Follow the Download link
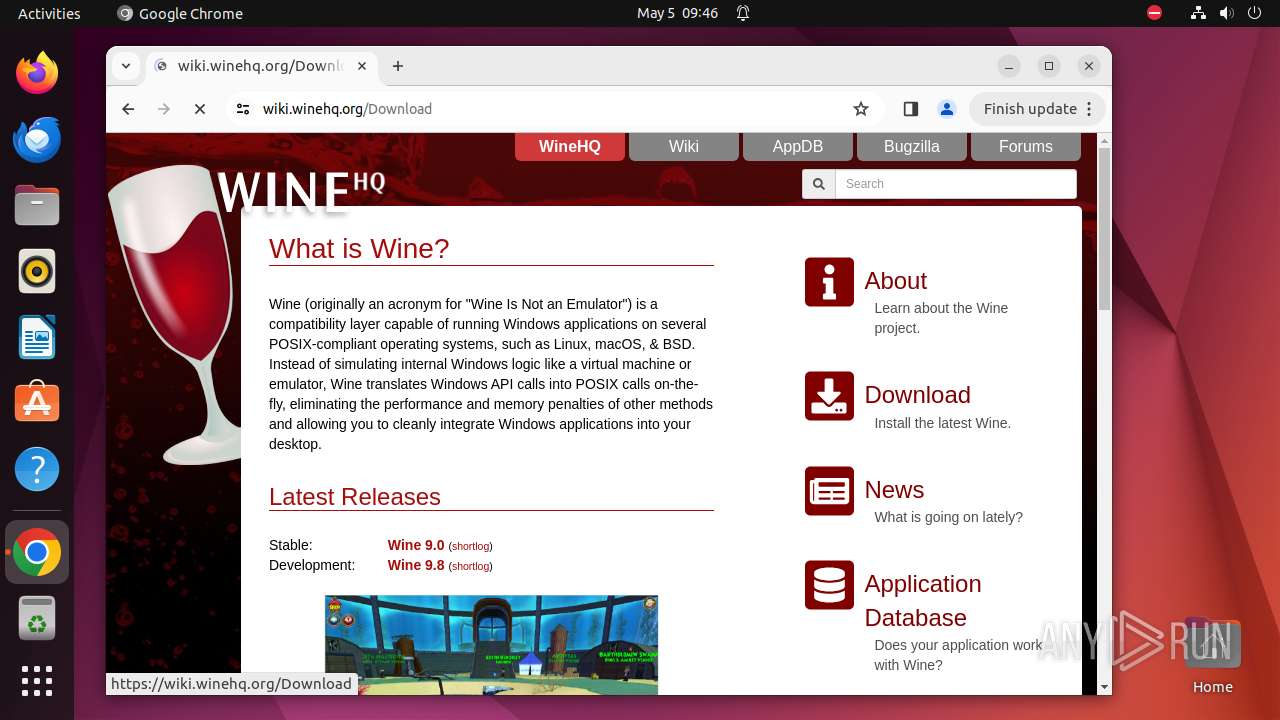The width and height of the screenshot is (1280, 720). pyautogui.click(x=917, y=395)
